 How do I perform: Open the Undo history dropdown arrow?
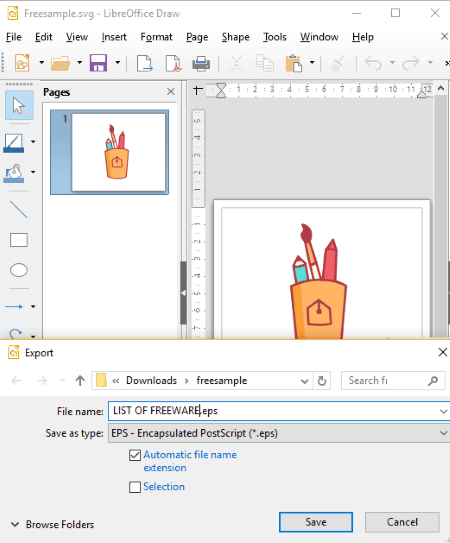(x=392, y=63)
